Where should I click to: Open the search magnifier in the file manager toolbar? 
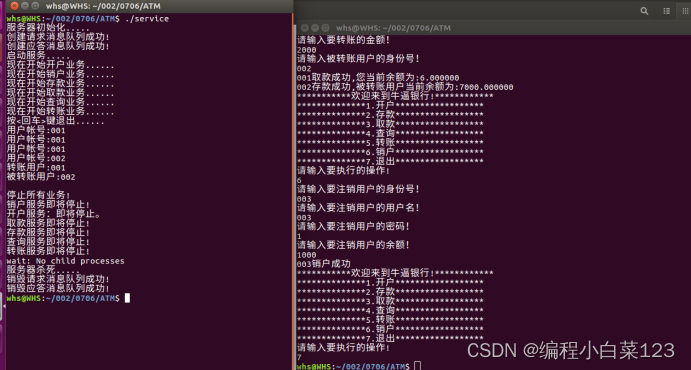[x=644, y=11]
